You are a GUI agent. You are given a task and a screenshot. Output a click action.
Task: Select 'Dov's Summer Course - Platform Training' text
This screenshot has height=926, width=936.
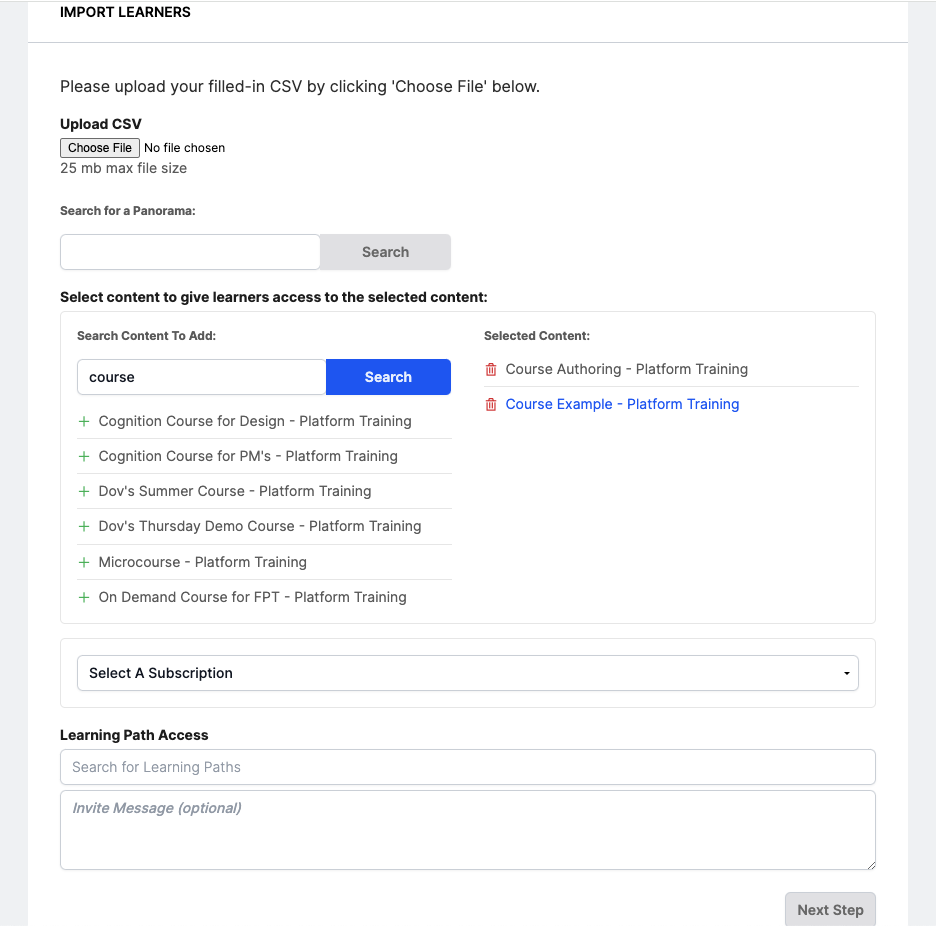(x=235, y=491)
